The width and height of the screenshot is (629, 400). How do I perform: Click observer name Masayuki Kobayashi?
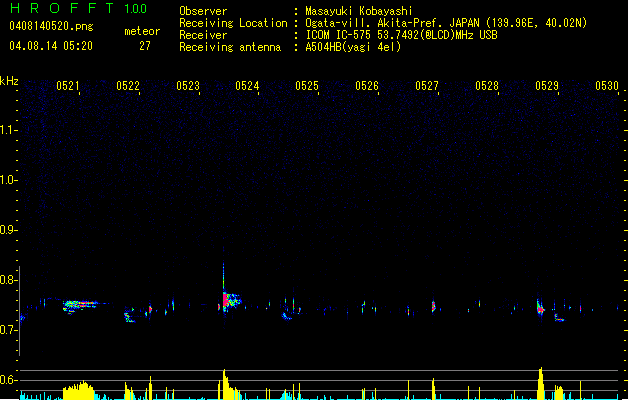click(x=359, y=11)
